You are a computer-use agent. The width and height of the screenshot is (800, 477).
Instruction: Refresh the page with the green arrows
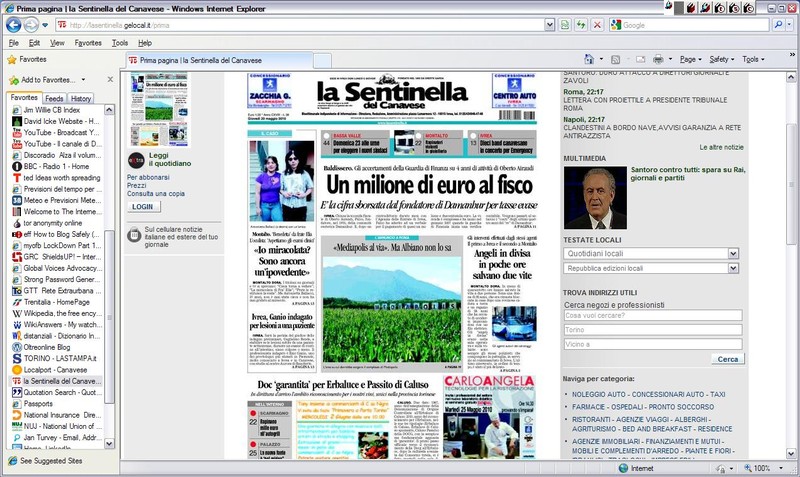pyautogui.click(x=581, y=25)
